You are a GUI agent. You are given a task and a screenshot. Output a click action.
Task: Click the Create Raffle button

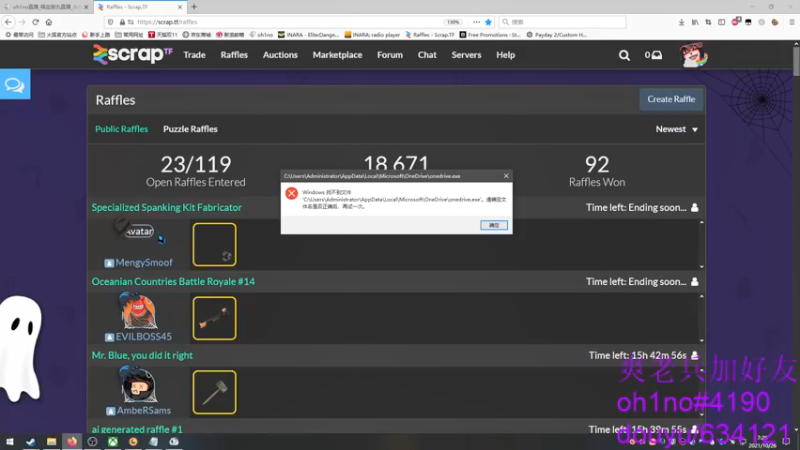(x=671, y=99)
